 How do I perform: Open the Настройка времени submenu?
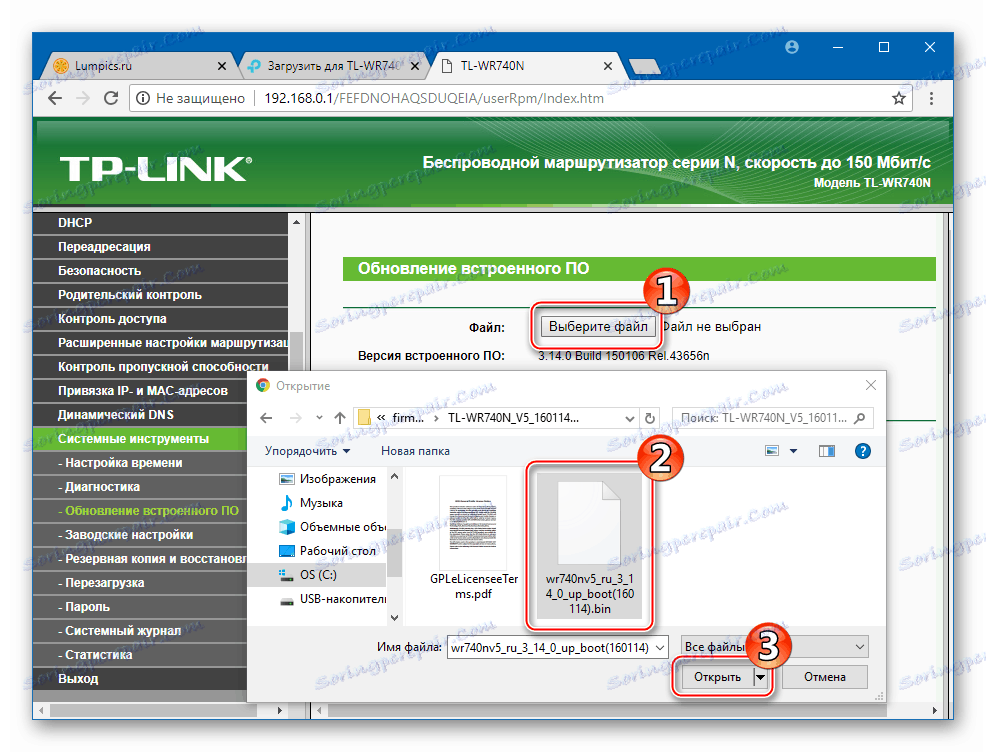140,463
